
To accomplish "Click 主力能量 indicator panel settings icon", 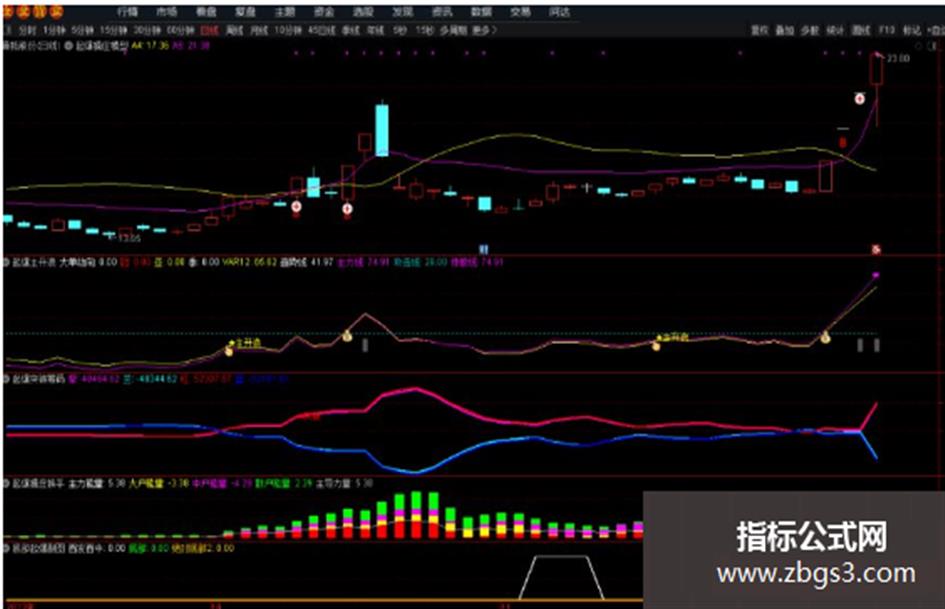I will pos(7,484).
